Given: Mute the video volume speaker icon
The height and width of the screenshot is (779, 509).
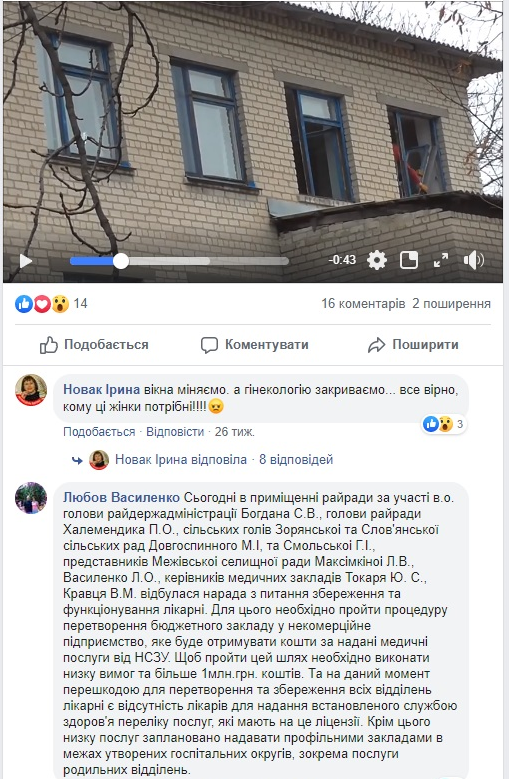Looking at the screenshot, I should coord(473,260).
